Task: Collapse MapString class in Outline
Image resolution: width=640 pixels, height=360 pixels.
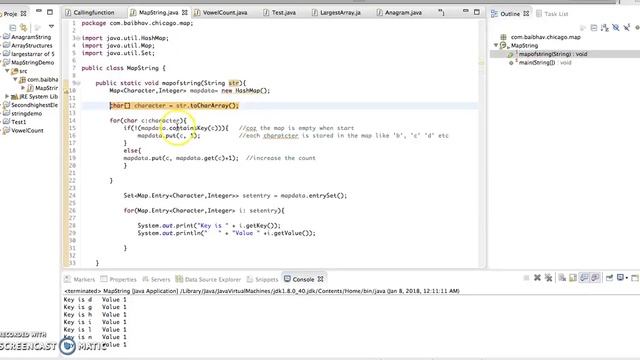Action: [x=496, y=45]
